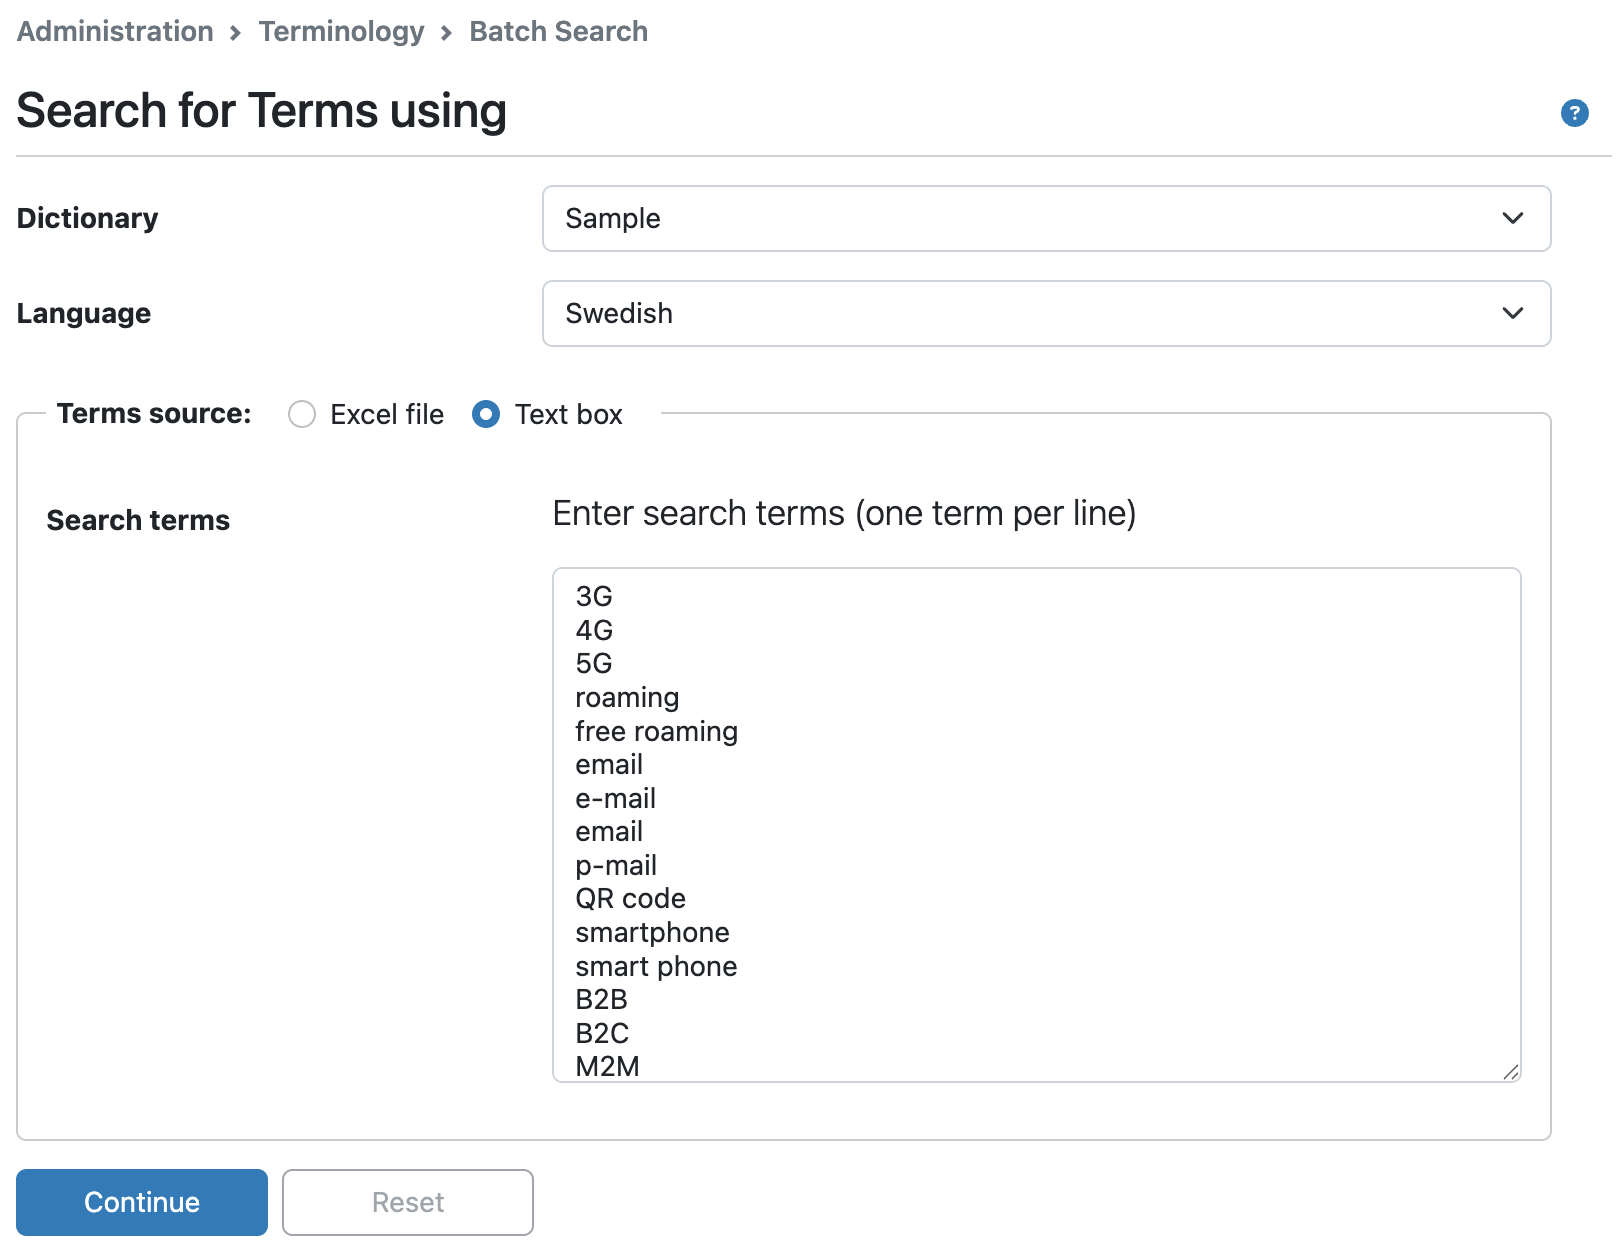
Task: Click the Continue button
Action: pos(142,1202)
